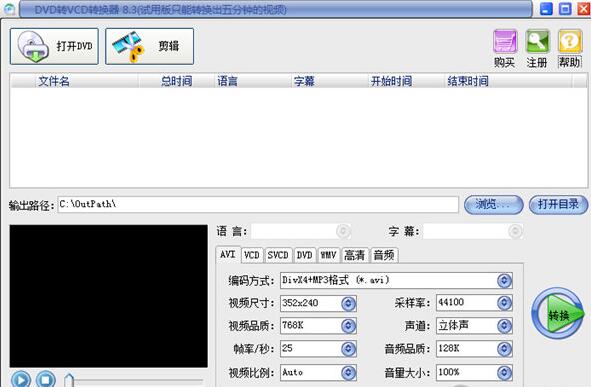Click the 注册 register key icon
The width and height of the screenshot is (591, 387).
pyautogui.click(x=537, y=41)
